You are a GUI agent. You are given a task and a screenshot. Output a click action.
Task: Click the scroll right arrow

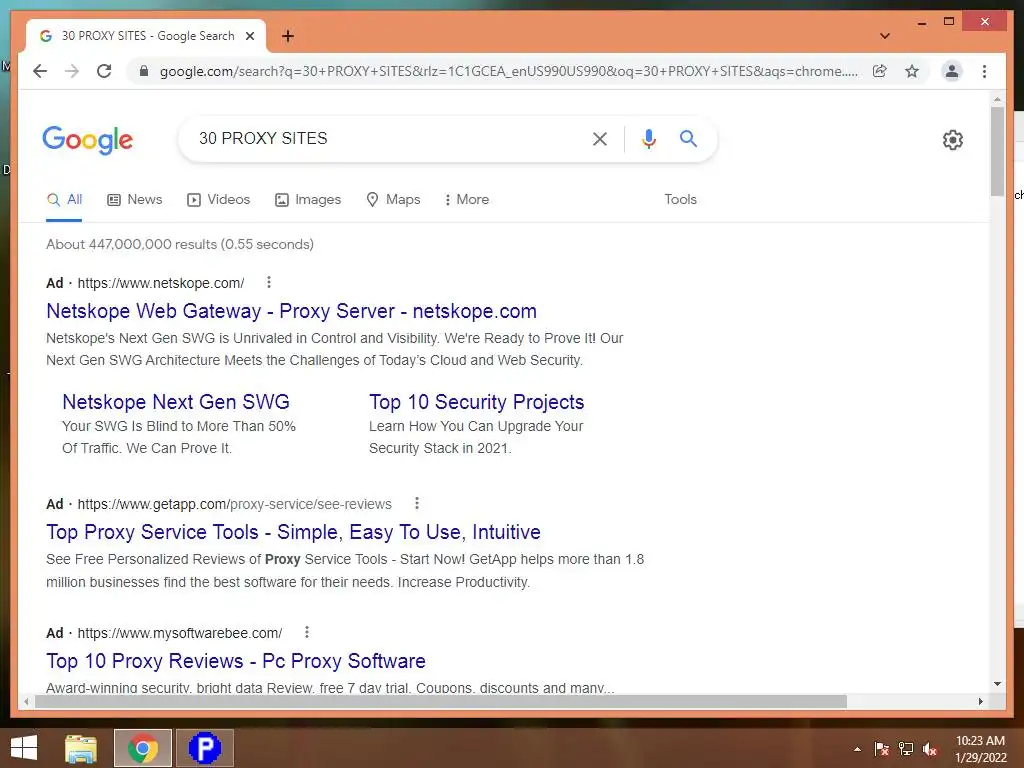[x=980, y=701]
